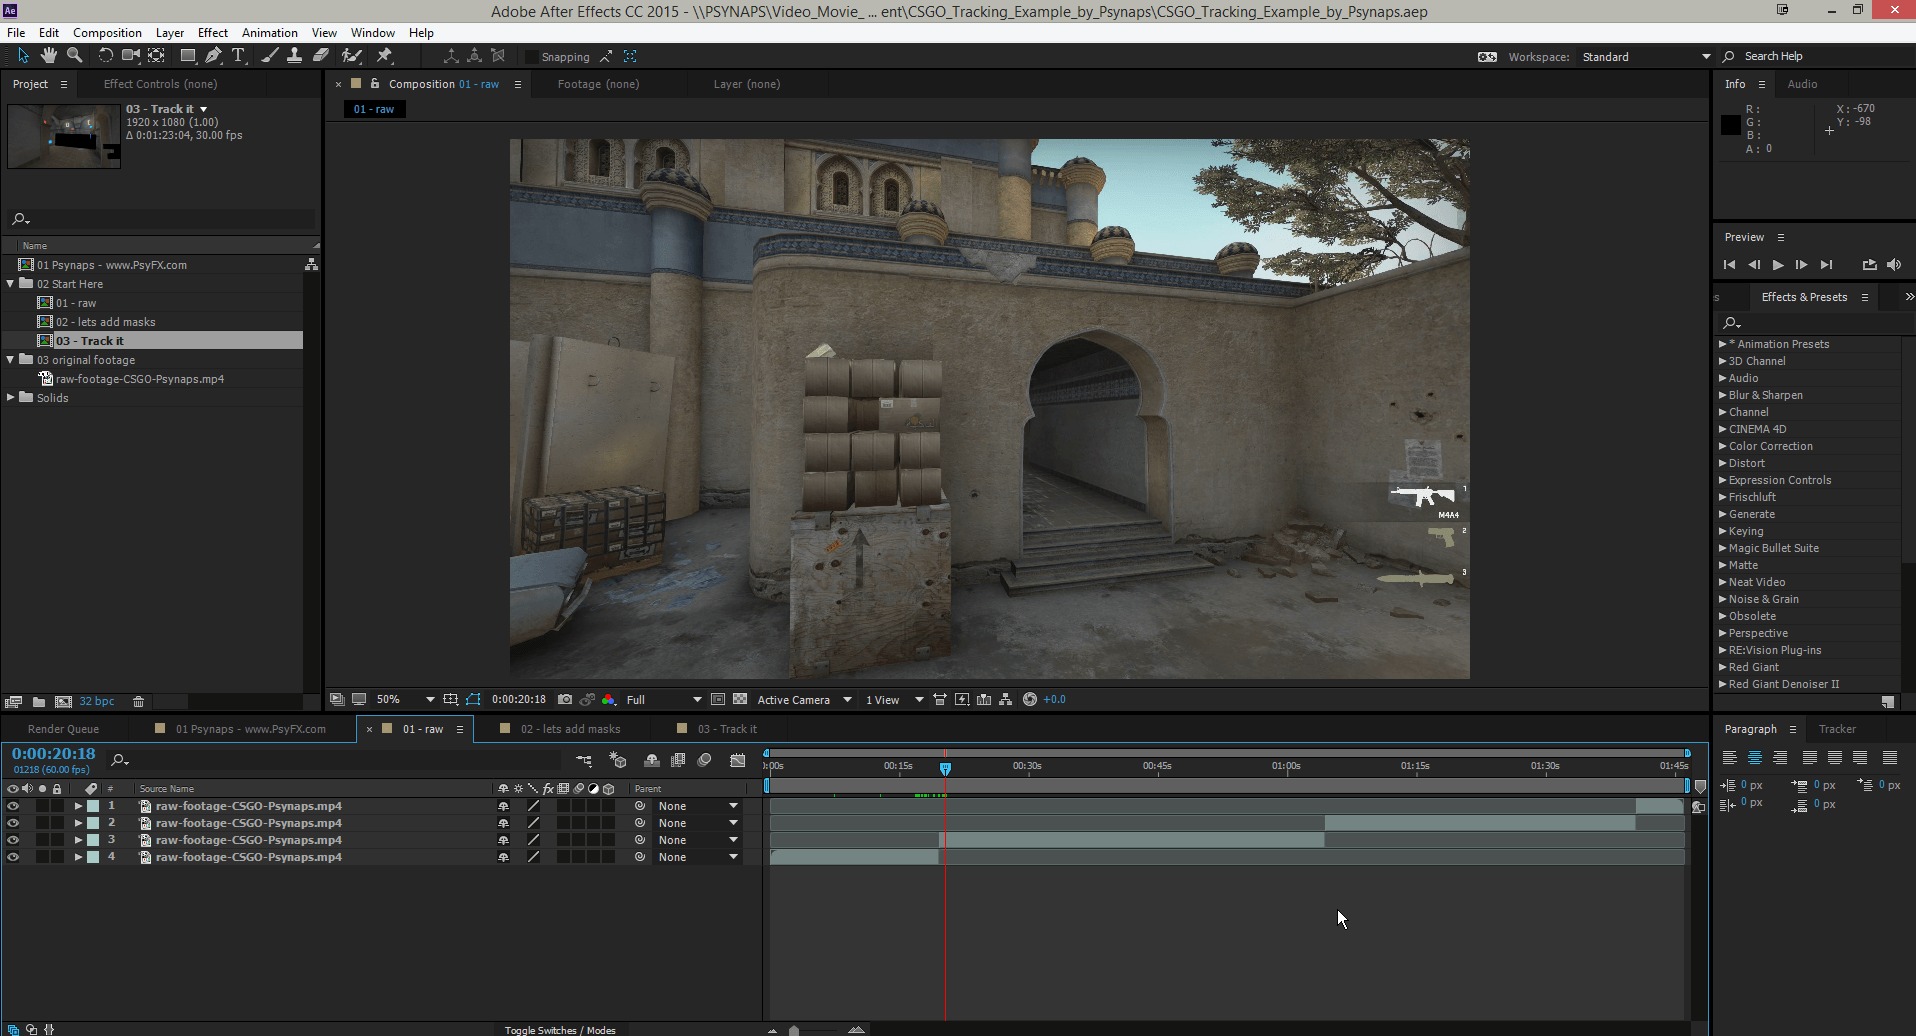Enable the Snapping checkbox
Image resolution: width=1916 pixels, height=1036 pixels.
[532, 57]
